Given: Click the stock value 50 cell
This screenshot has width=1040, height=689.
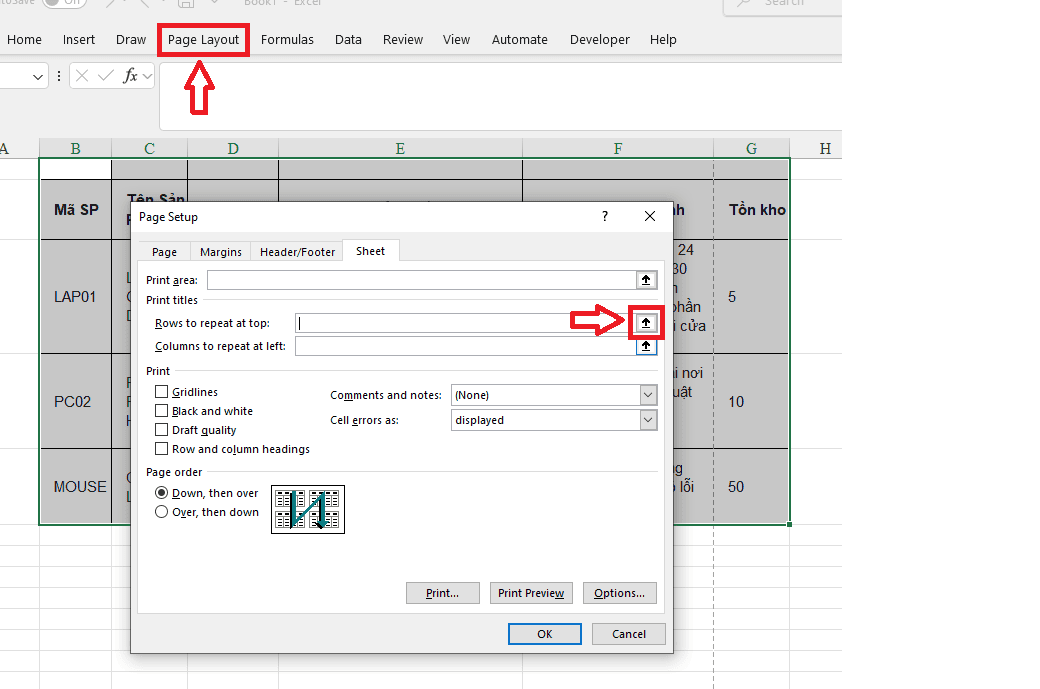Looking at the screenshot, I should tap(751, 487).
